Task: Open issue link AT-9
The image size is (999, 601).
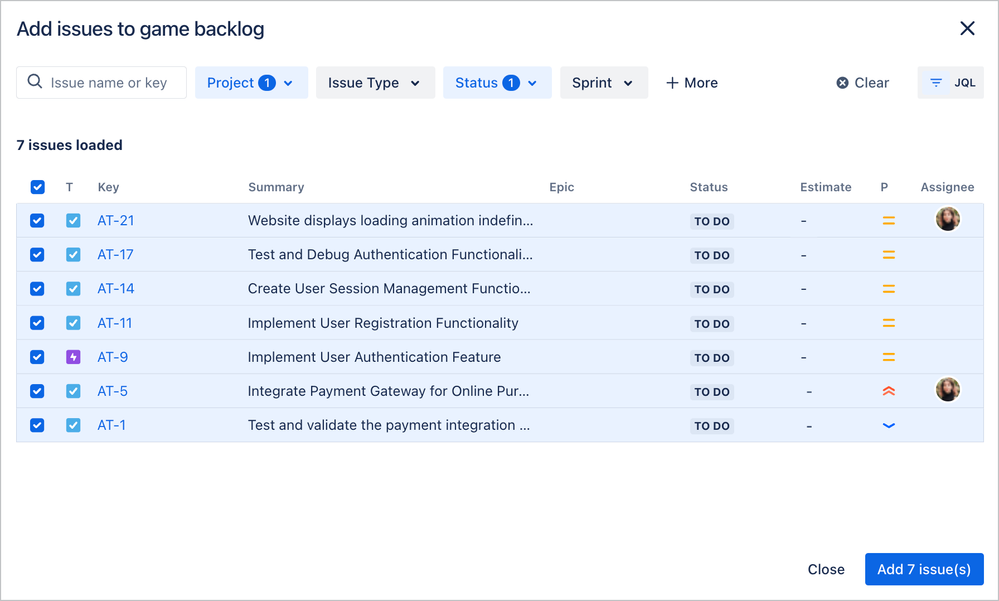Action: click(x=113, y=357)
